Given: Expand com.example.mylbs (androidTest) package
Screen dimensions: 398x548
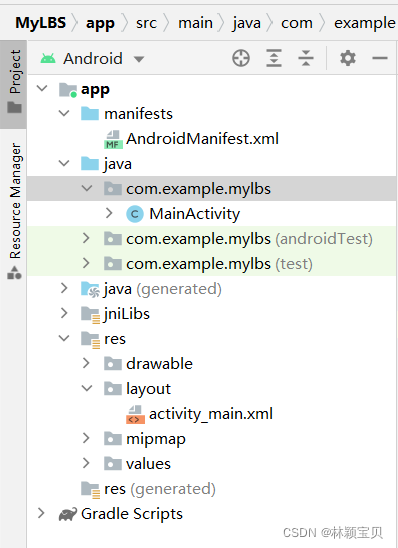Looking at the screenshot, I should [86, 238].
